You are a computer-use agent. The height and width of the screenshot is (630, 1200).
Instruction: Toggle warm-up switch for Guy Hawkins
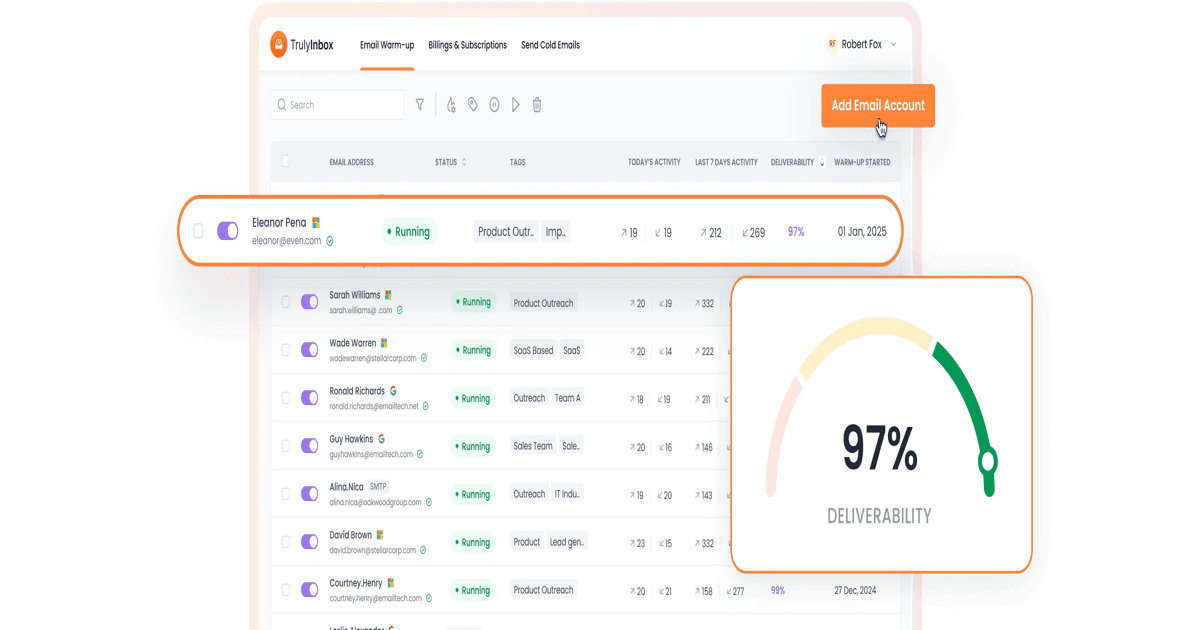[x=309, y=446]
